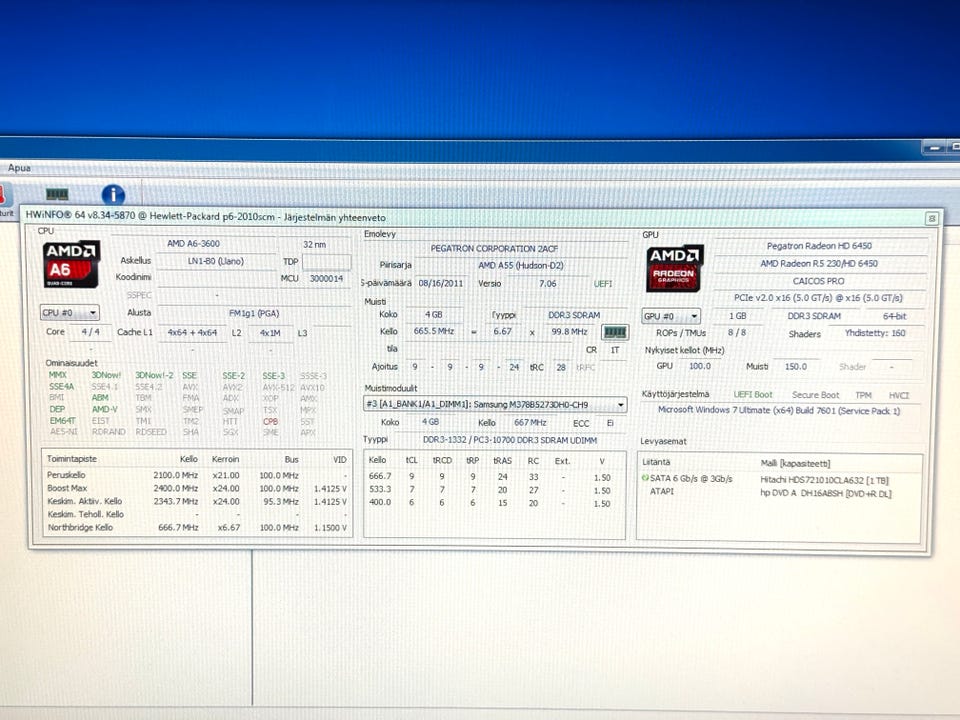This screenshot has width=960, height=720.
Task: Click the TPM indicator
Action: coord(863,396)
